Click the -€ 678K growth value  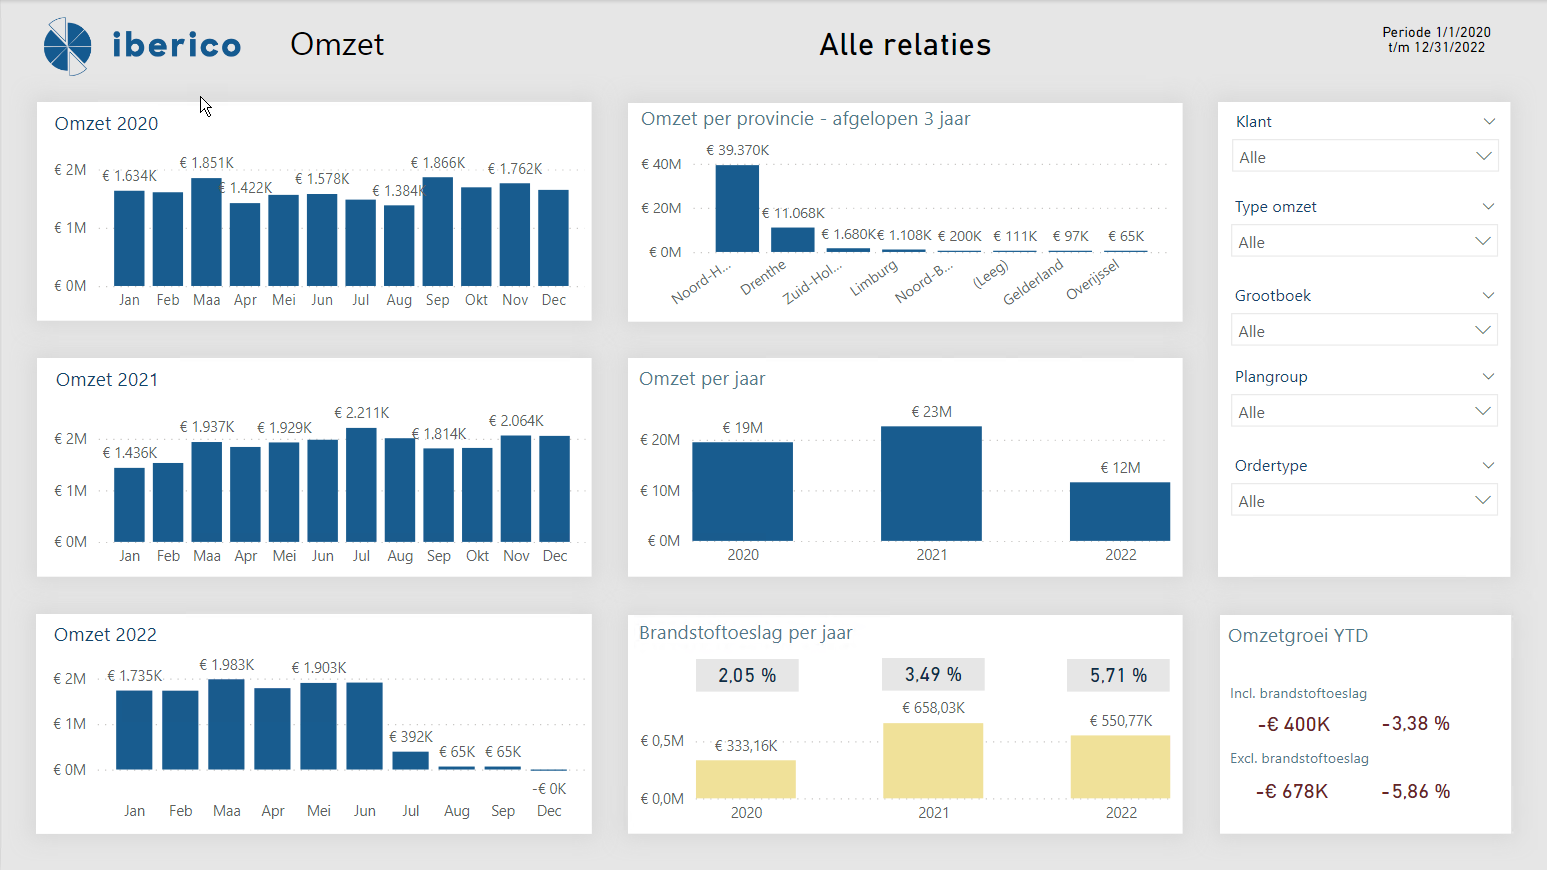coord(1292,791)
